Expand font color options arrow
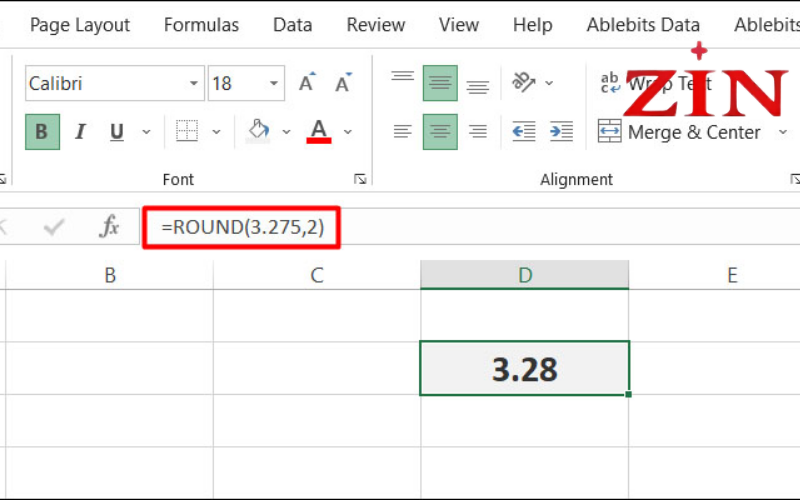800x500 pixels. point(347,132)
